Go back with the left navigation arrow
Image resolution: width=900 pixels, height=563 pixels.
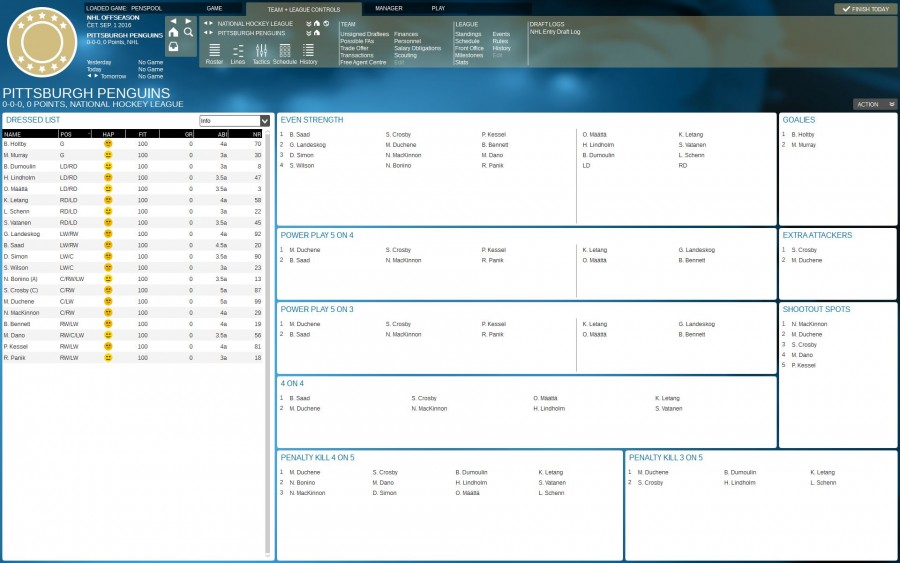tap(173, 21)
